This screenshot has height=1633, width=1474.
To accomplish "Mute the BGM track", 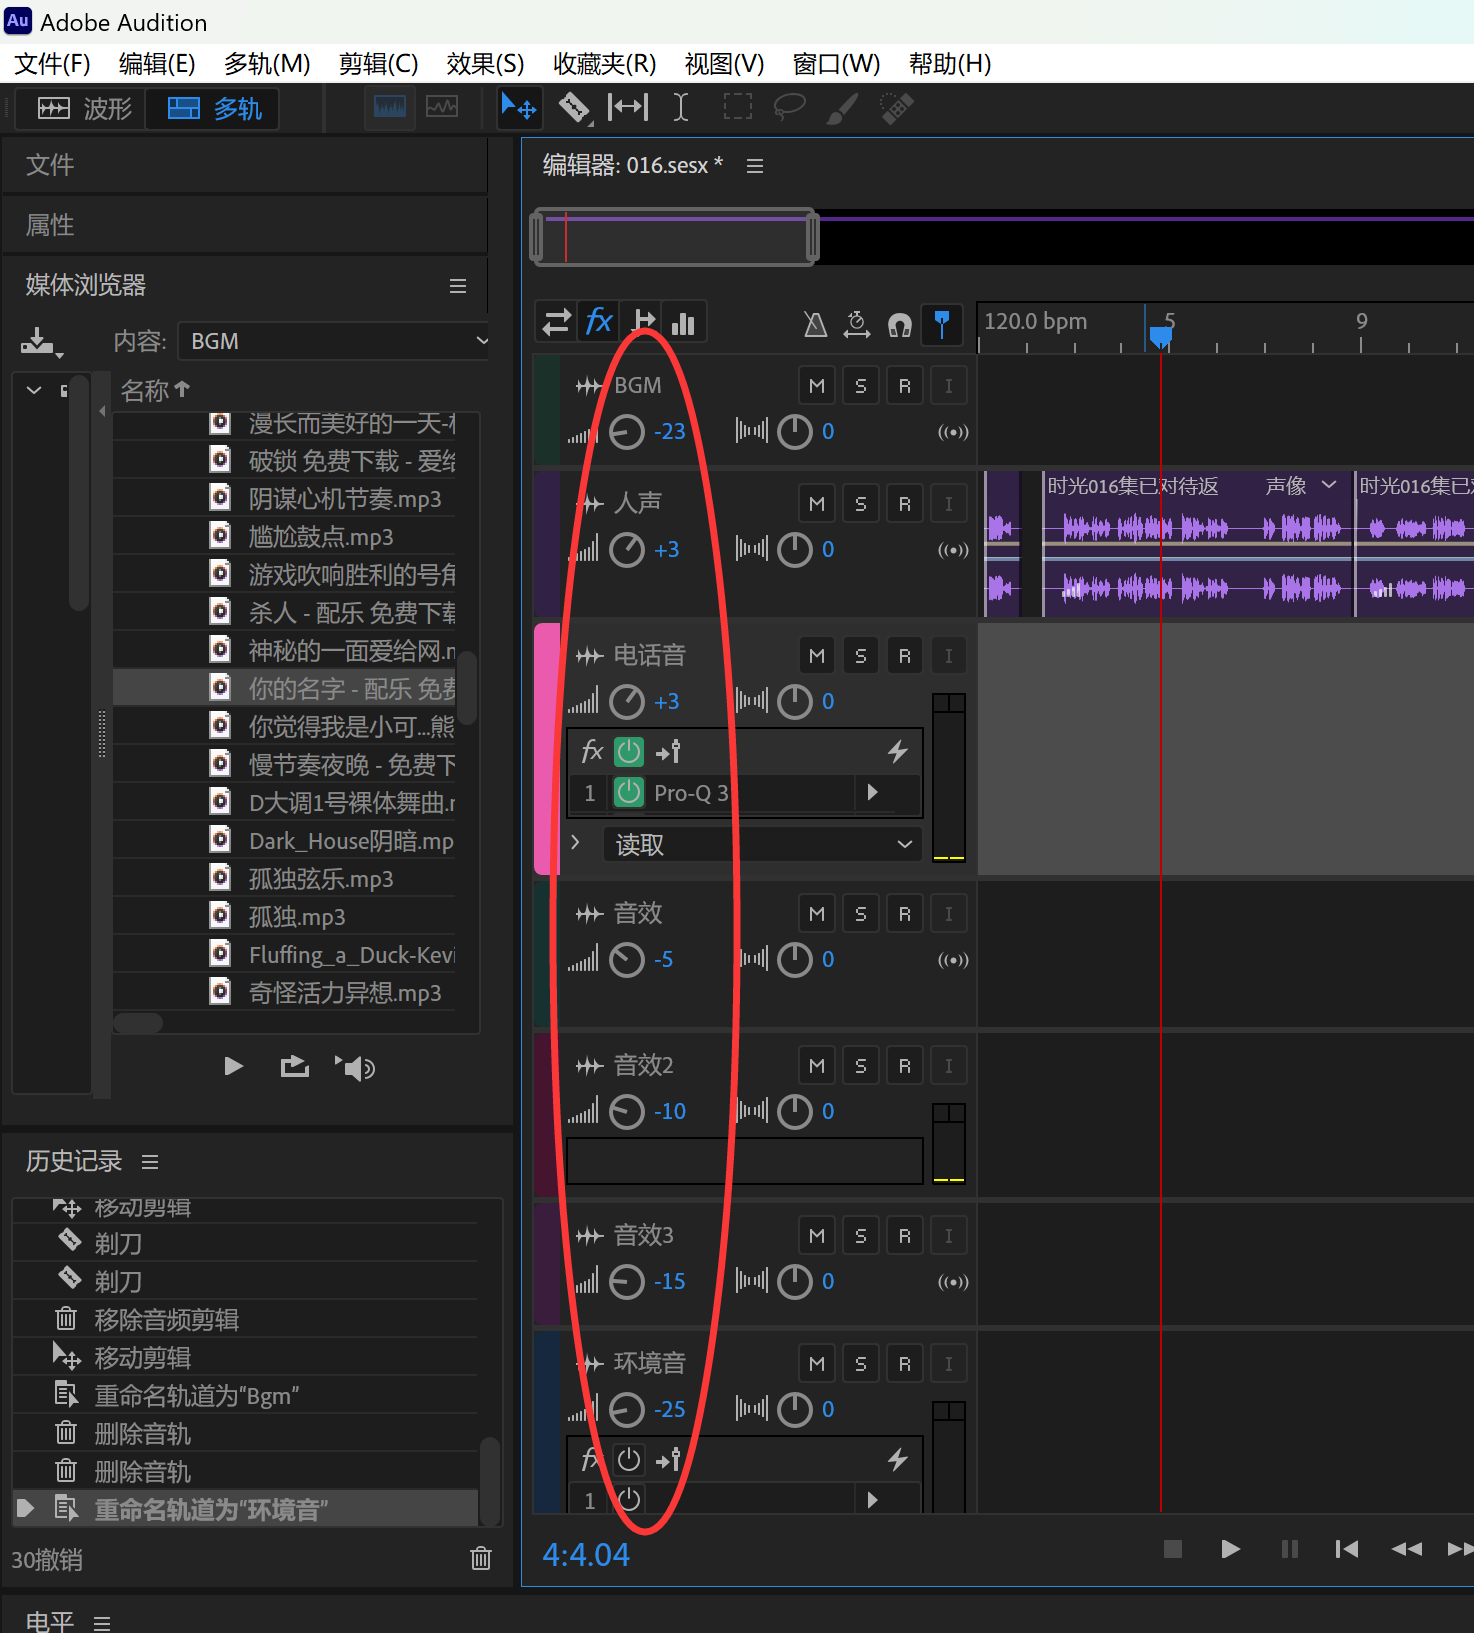I will [817, 386].
